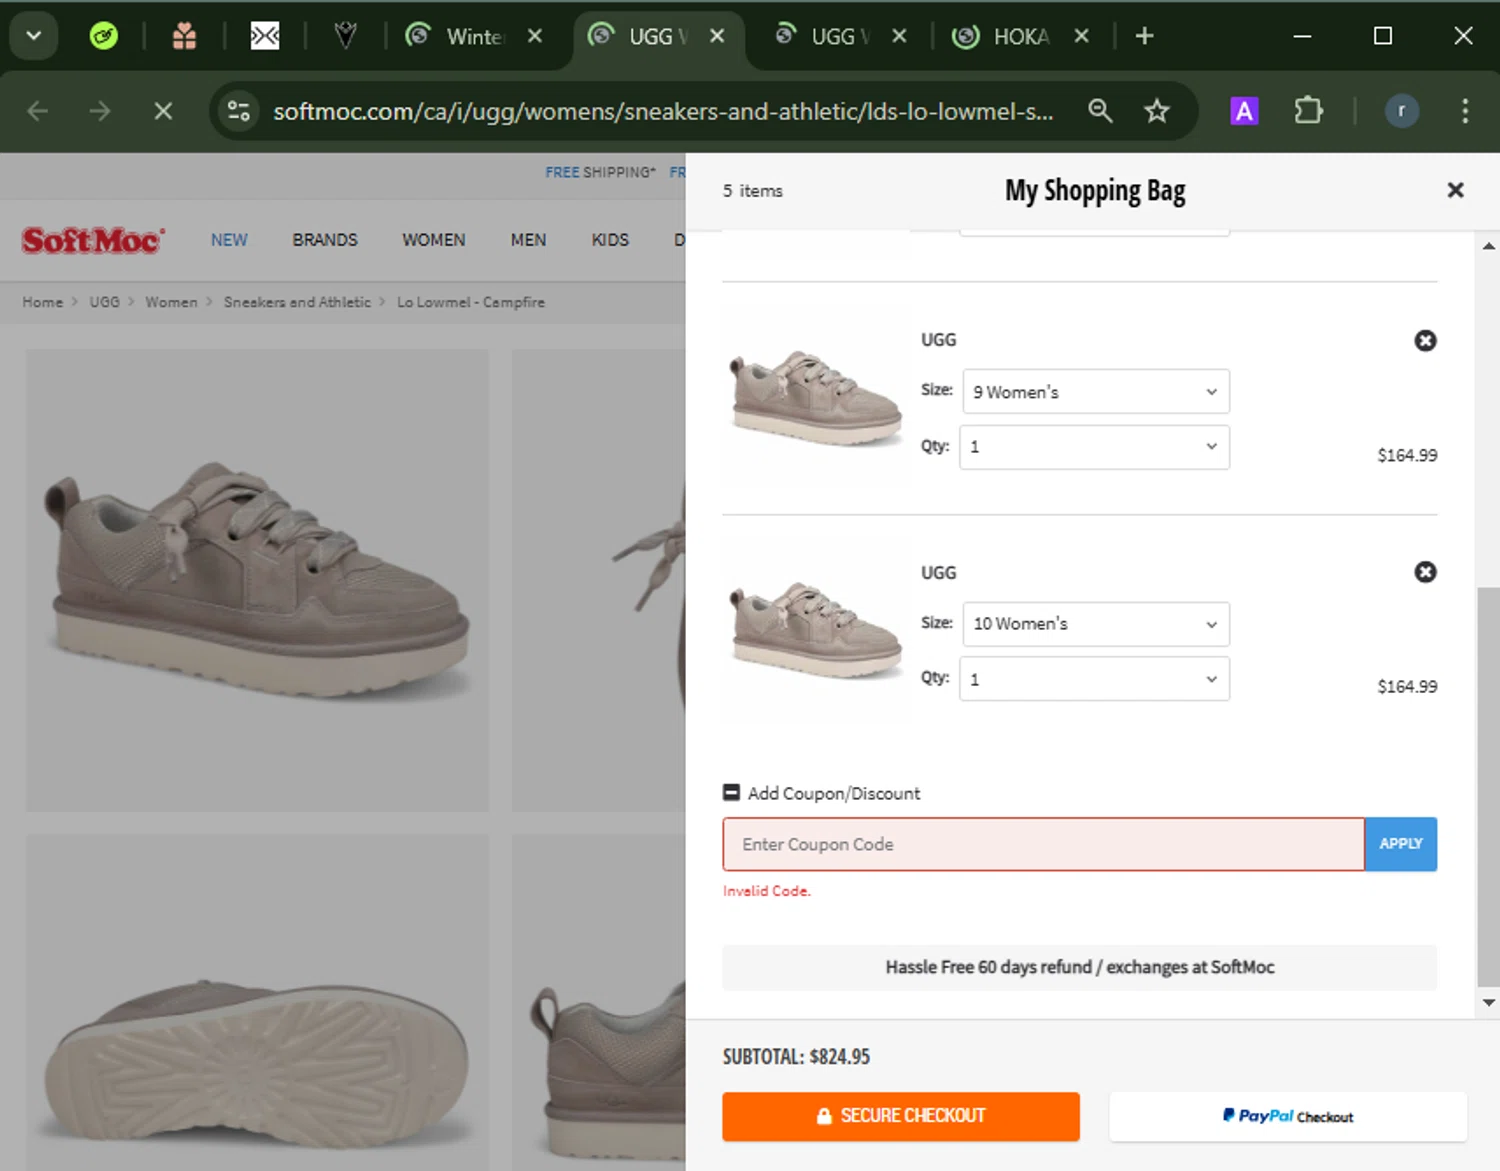Close the My Shopping Bag panel
This screenshot has width=1500, height=1171.
tap(1455, 190)
